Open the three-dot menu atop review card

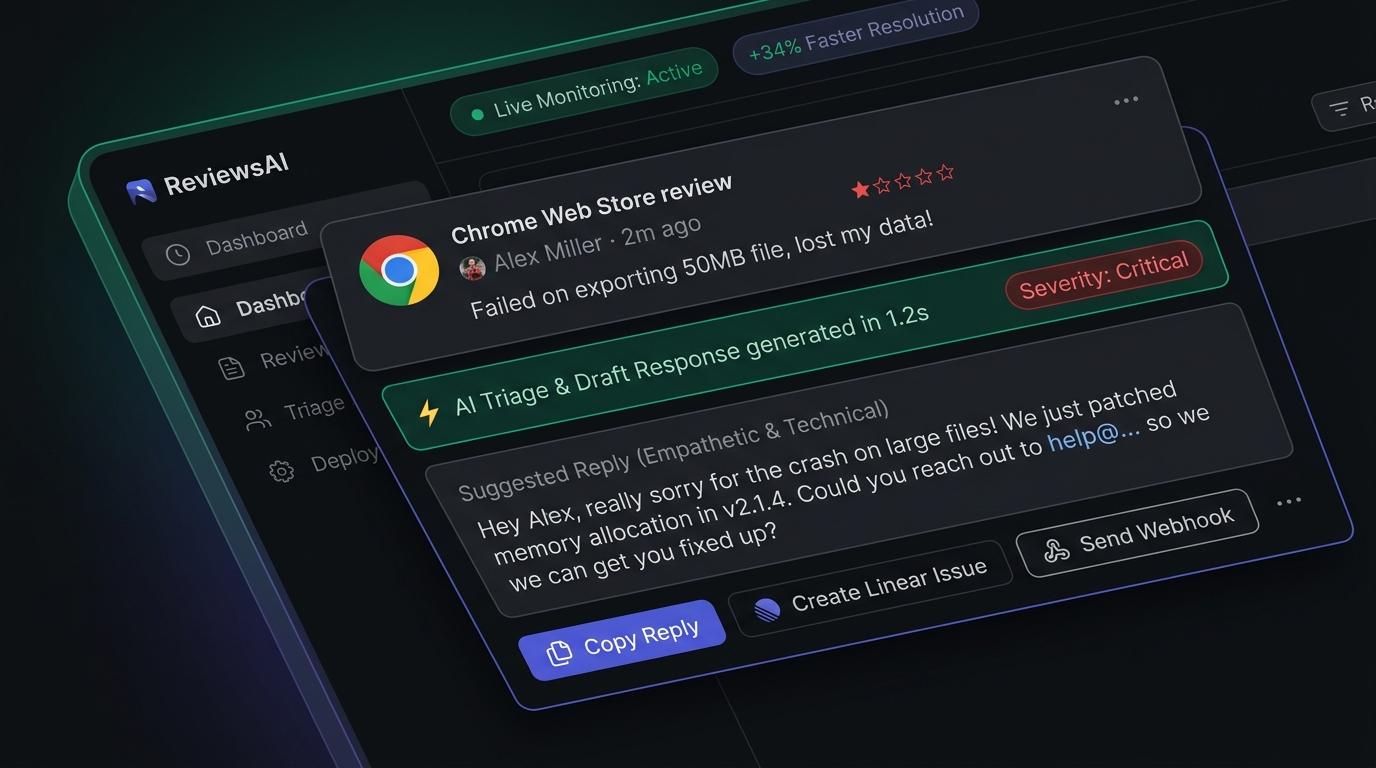(x=1126, y=100)
